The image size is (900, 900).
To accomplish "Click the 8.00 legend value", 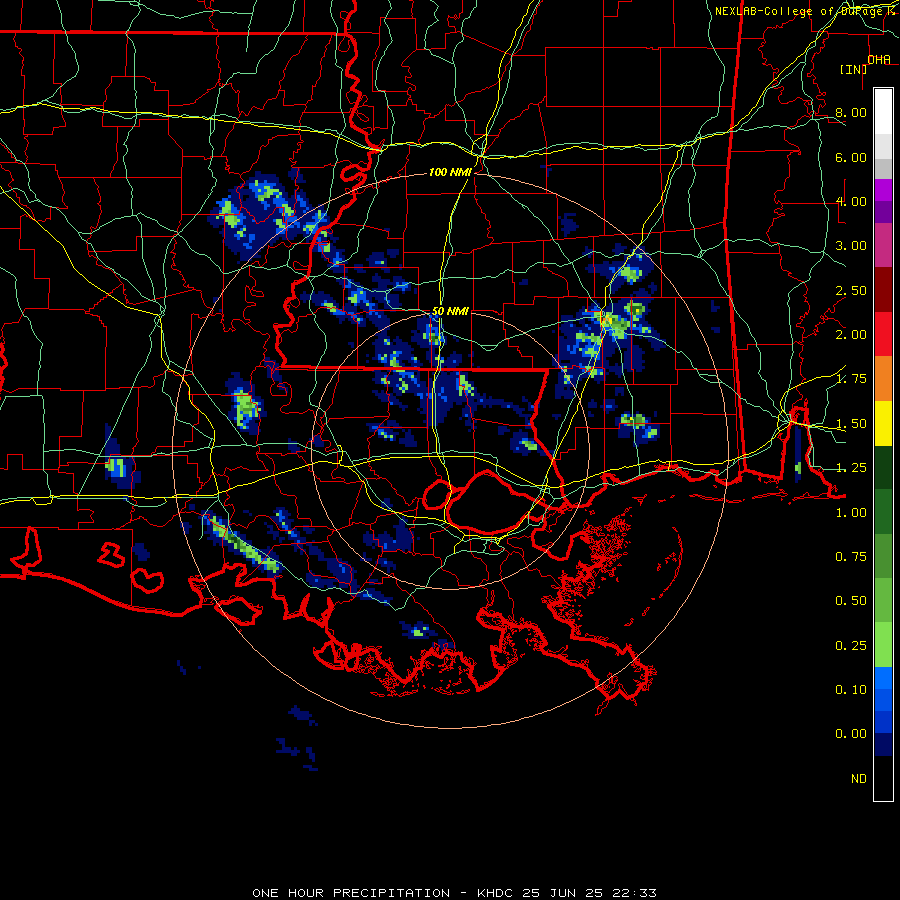I will pyautogui.click(x=851, y=112).
